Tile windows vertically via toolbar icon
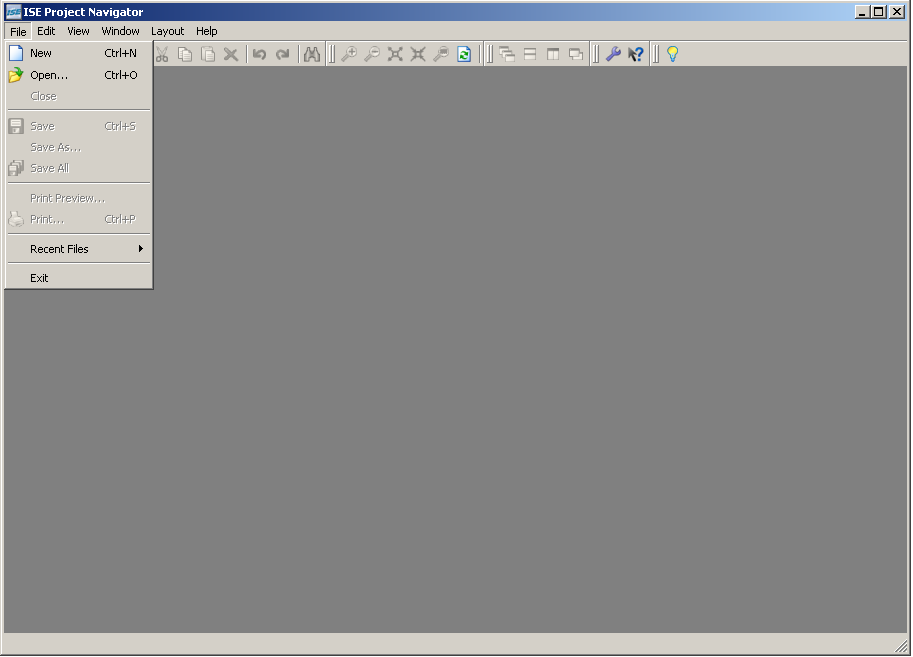 [x=553, y=54]
